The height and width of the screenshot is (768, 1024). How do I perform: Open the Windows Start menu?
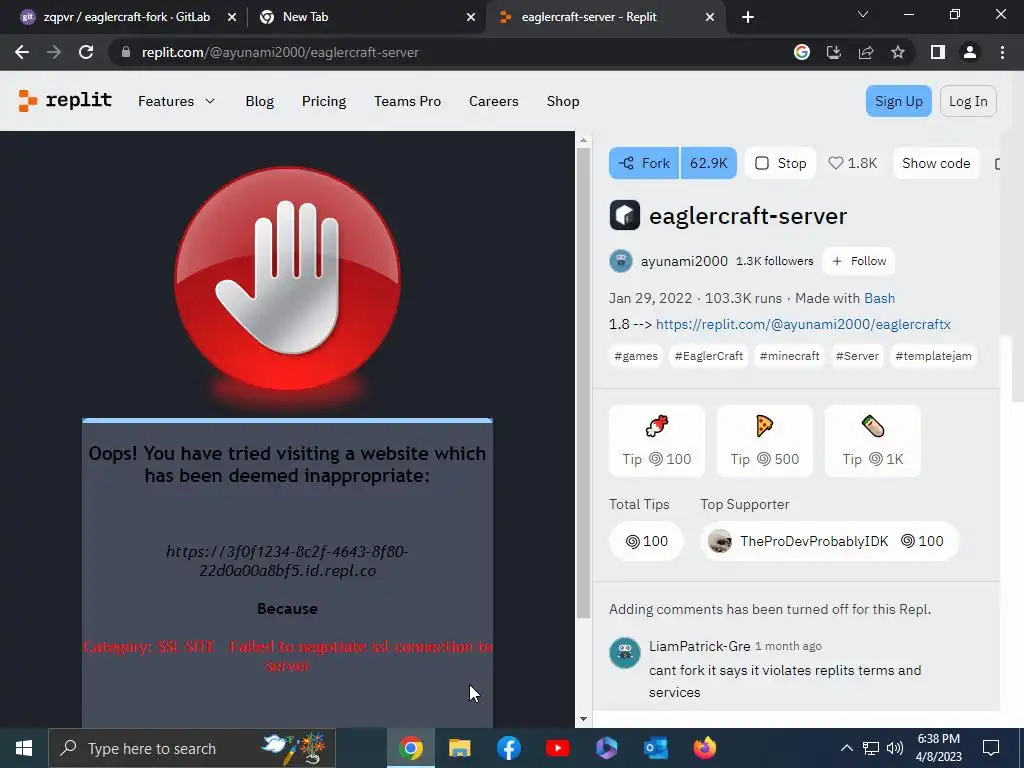[x=24, y=748]
